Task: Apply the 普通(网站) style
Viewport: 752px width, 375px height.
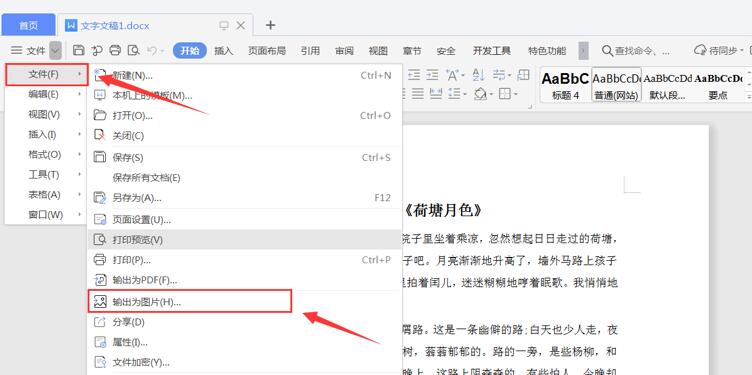Action: [617, 85]
